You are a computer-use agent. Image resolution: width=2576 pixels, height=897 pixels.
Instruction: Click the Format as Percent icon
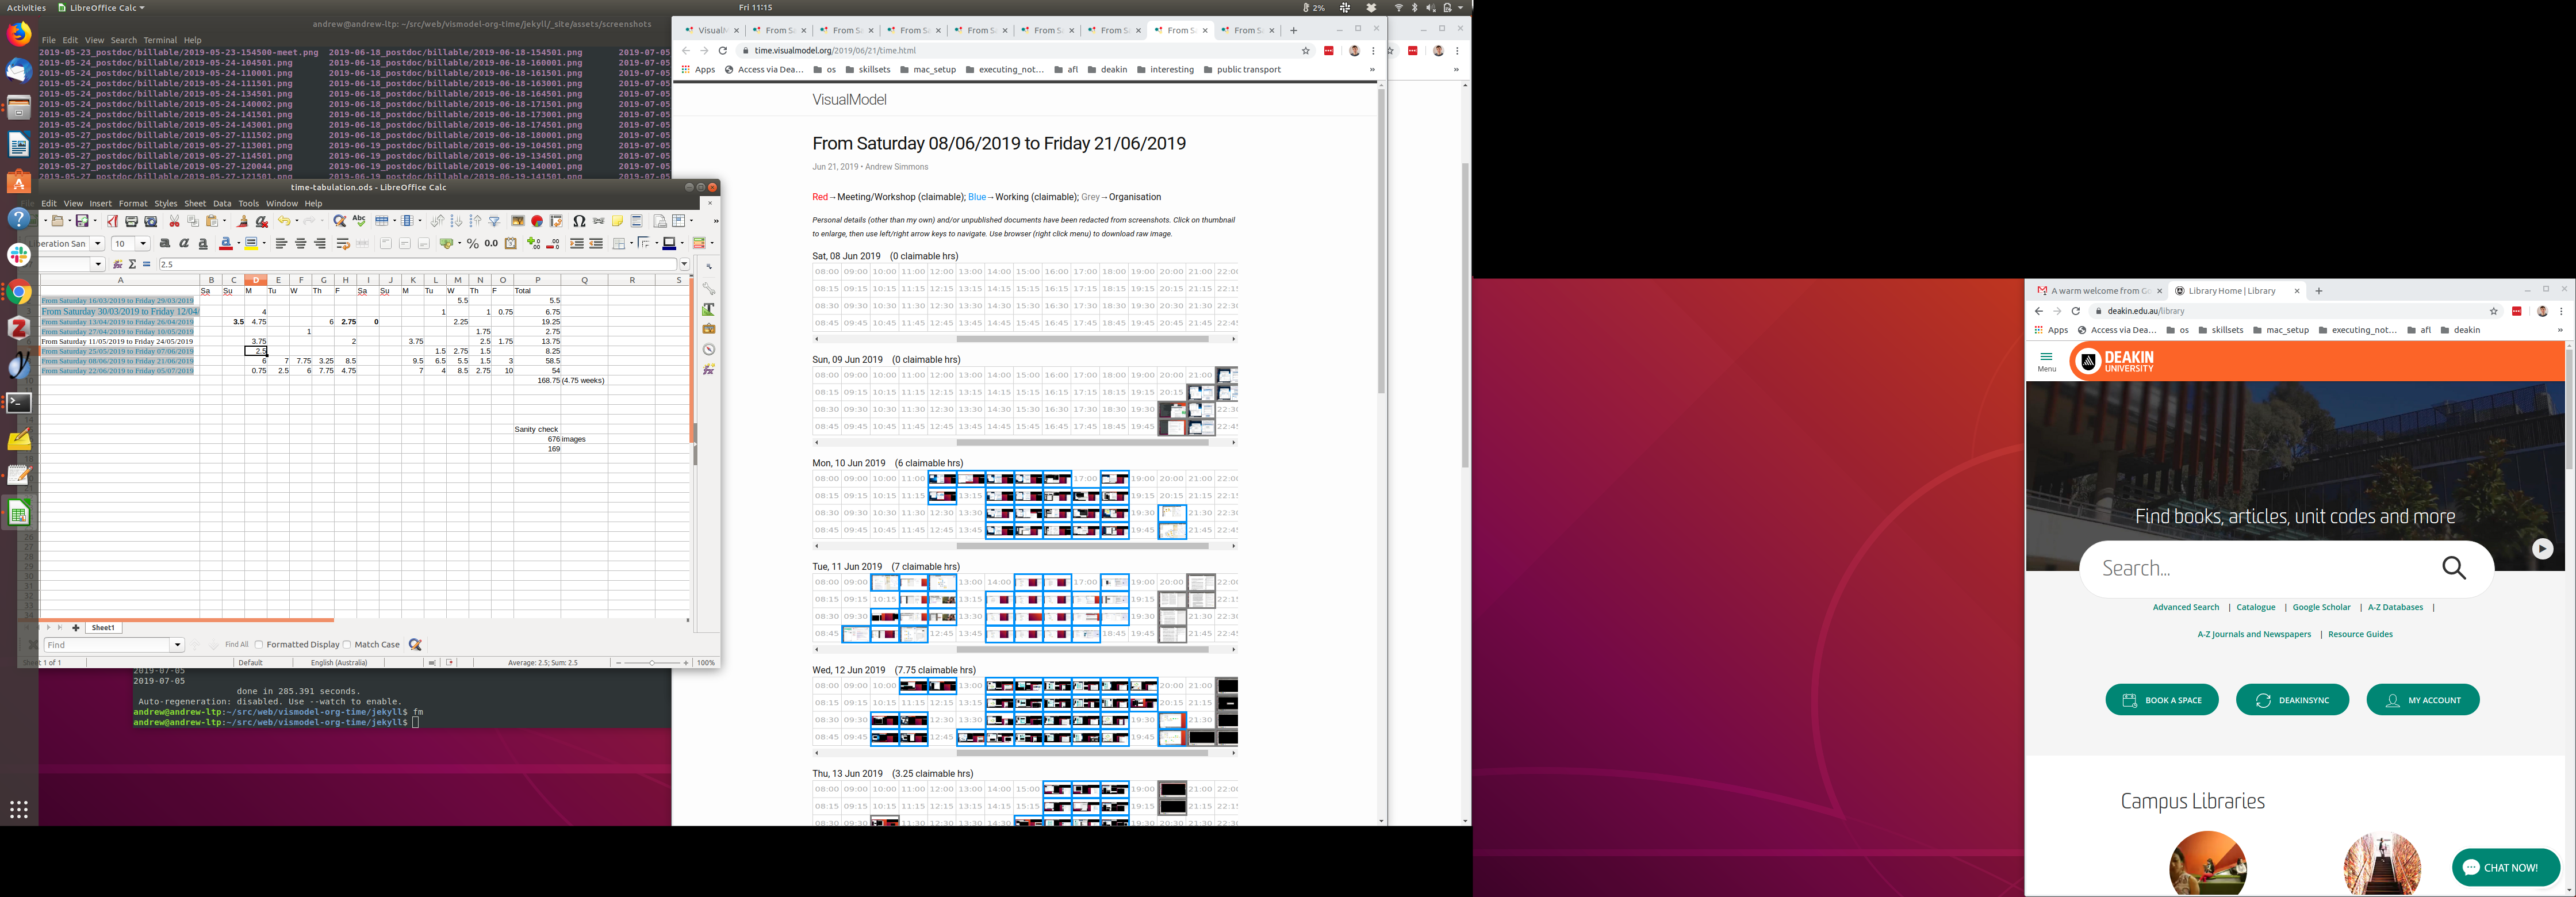[473, 243]
